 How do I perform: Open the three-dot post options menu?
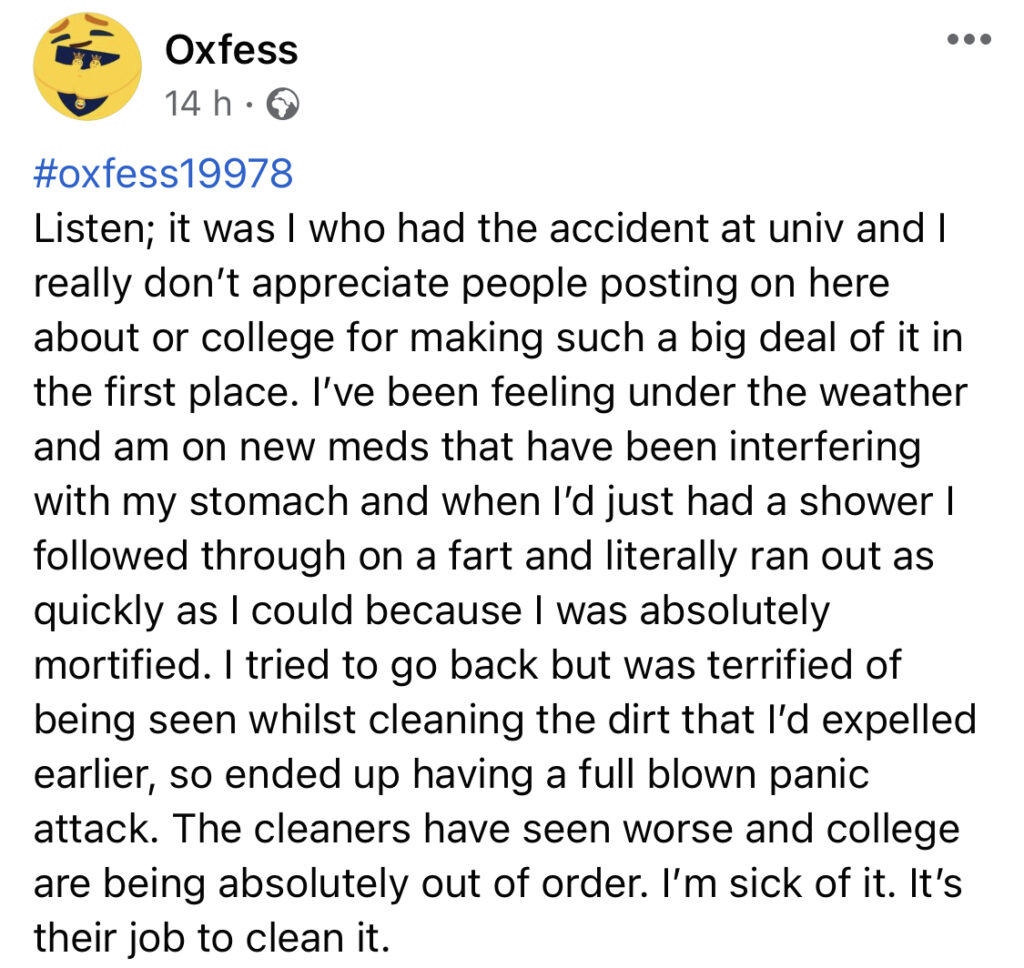(969, 40)
